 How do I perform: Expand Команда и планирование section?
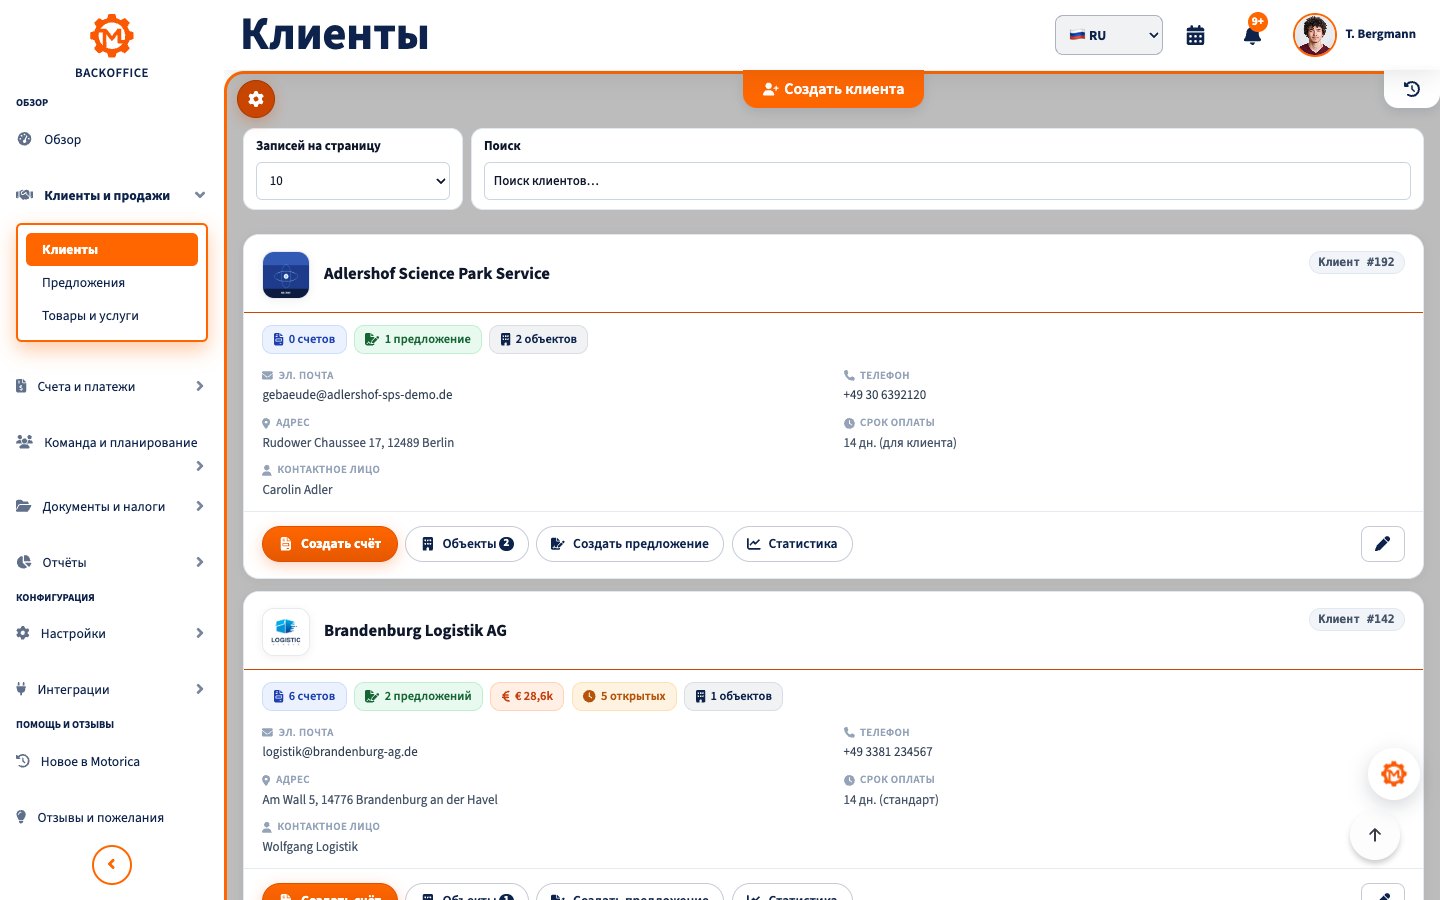112,453
